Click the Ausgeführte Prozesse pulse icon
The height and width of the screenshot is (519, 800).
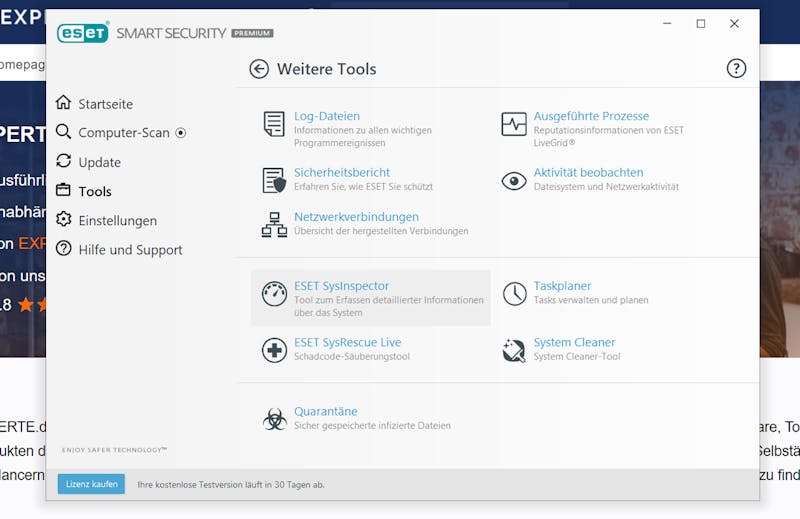[x=514, y=124]
